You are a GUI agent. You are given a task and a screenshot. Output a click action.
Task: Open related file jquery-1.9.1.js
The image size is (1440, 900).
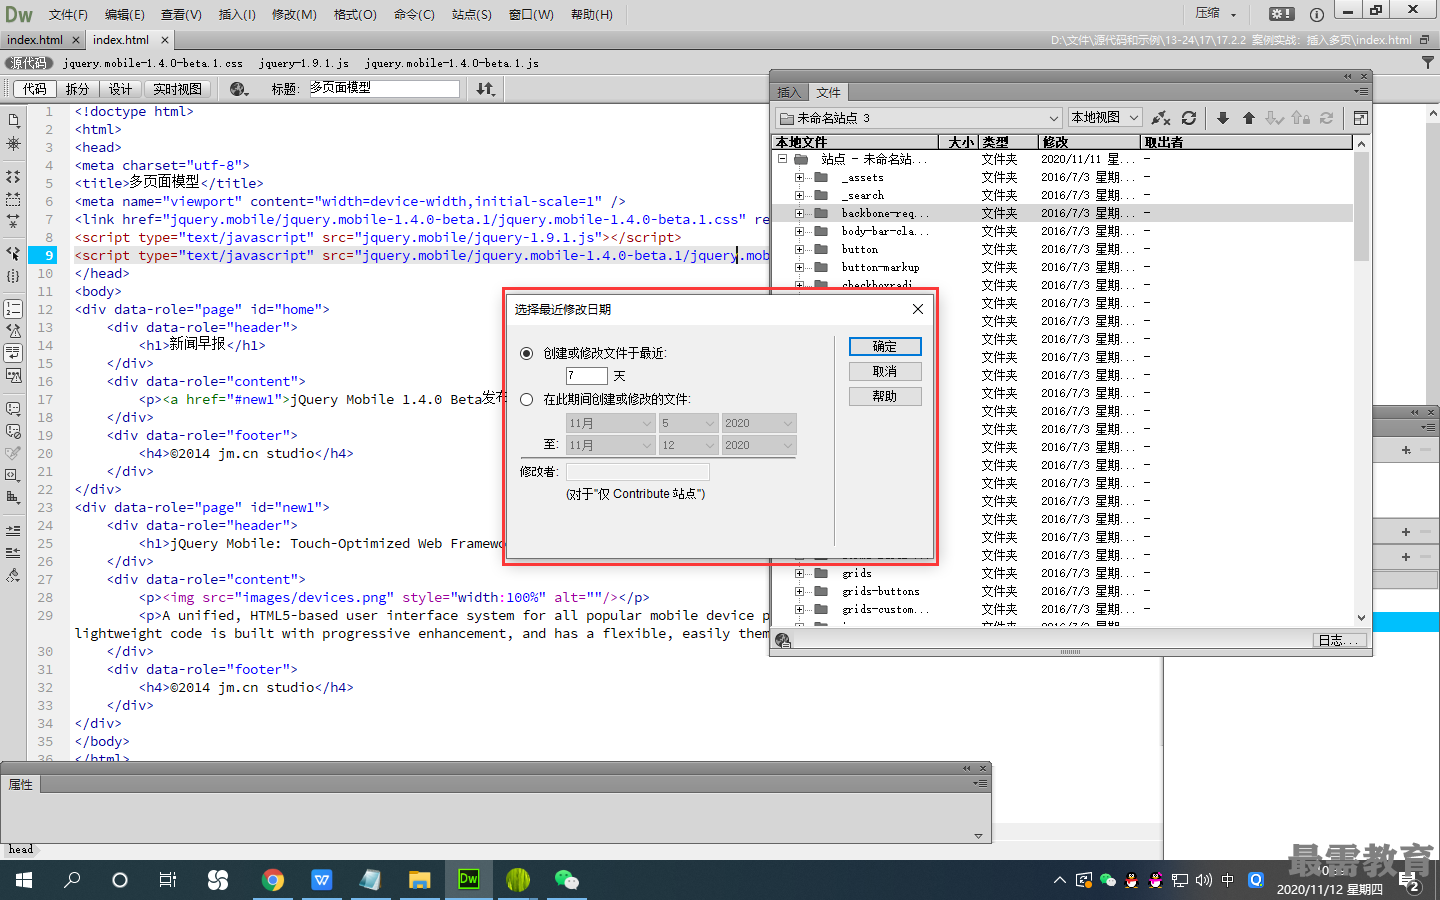click(x=304, y=63)
